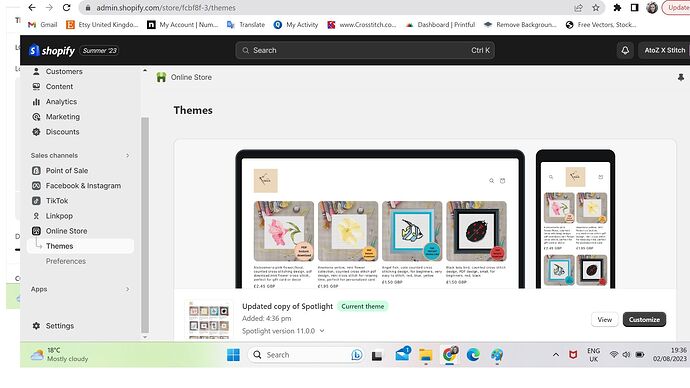Click the View theme button

604,320
